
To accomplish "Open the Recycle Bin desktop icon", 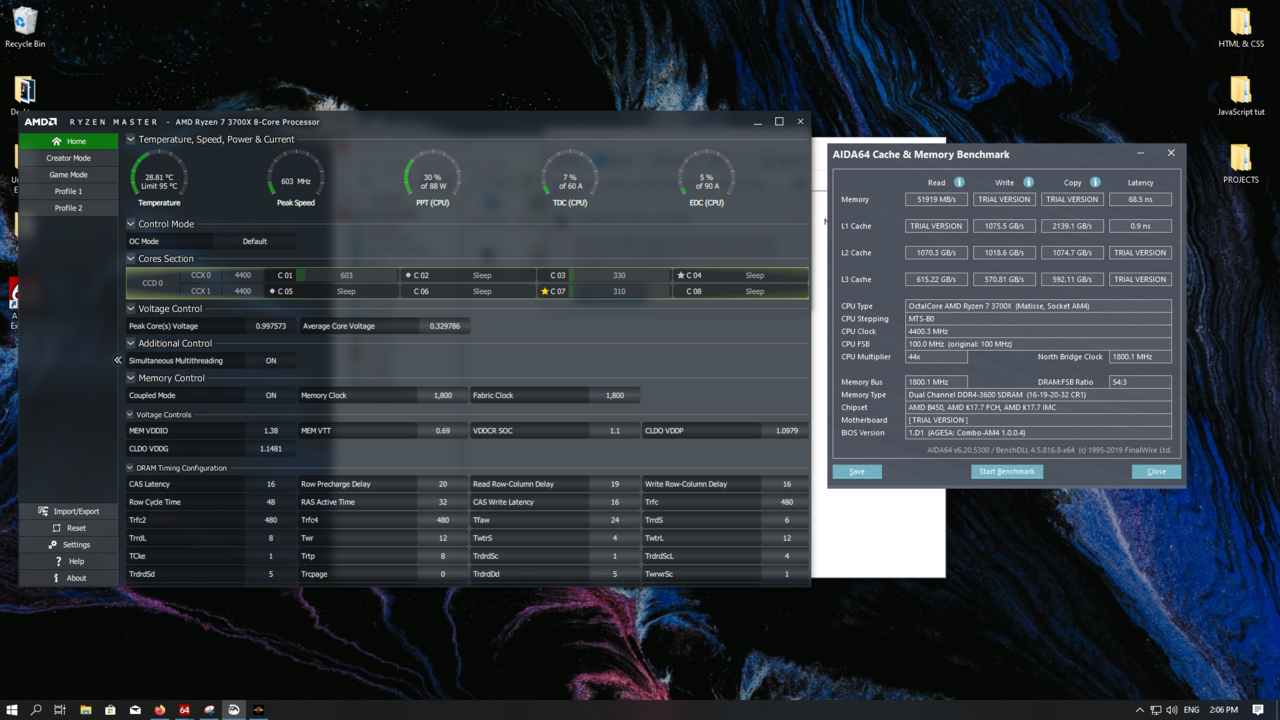I will coord(25,27).
